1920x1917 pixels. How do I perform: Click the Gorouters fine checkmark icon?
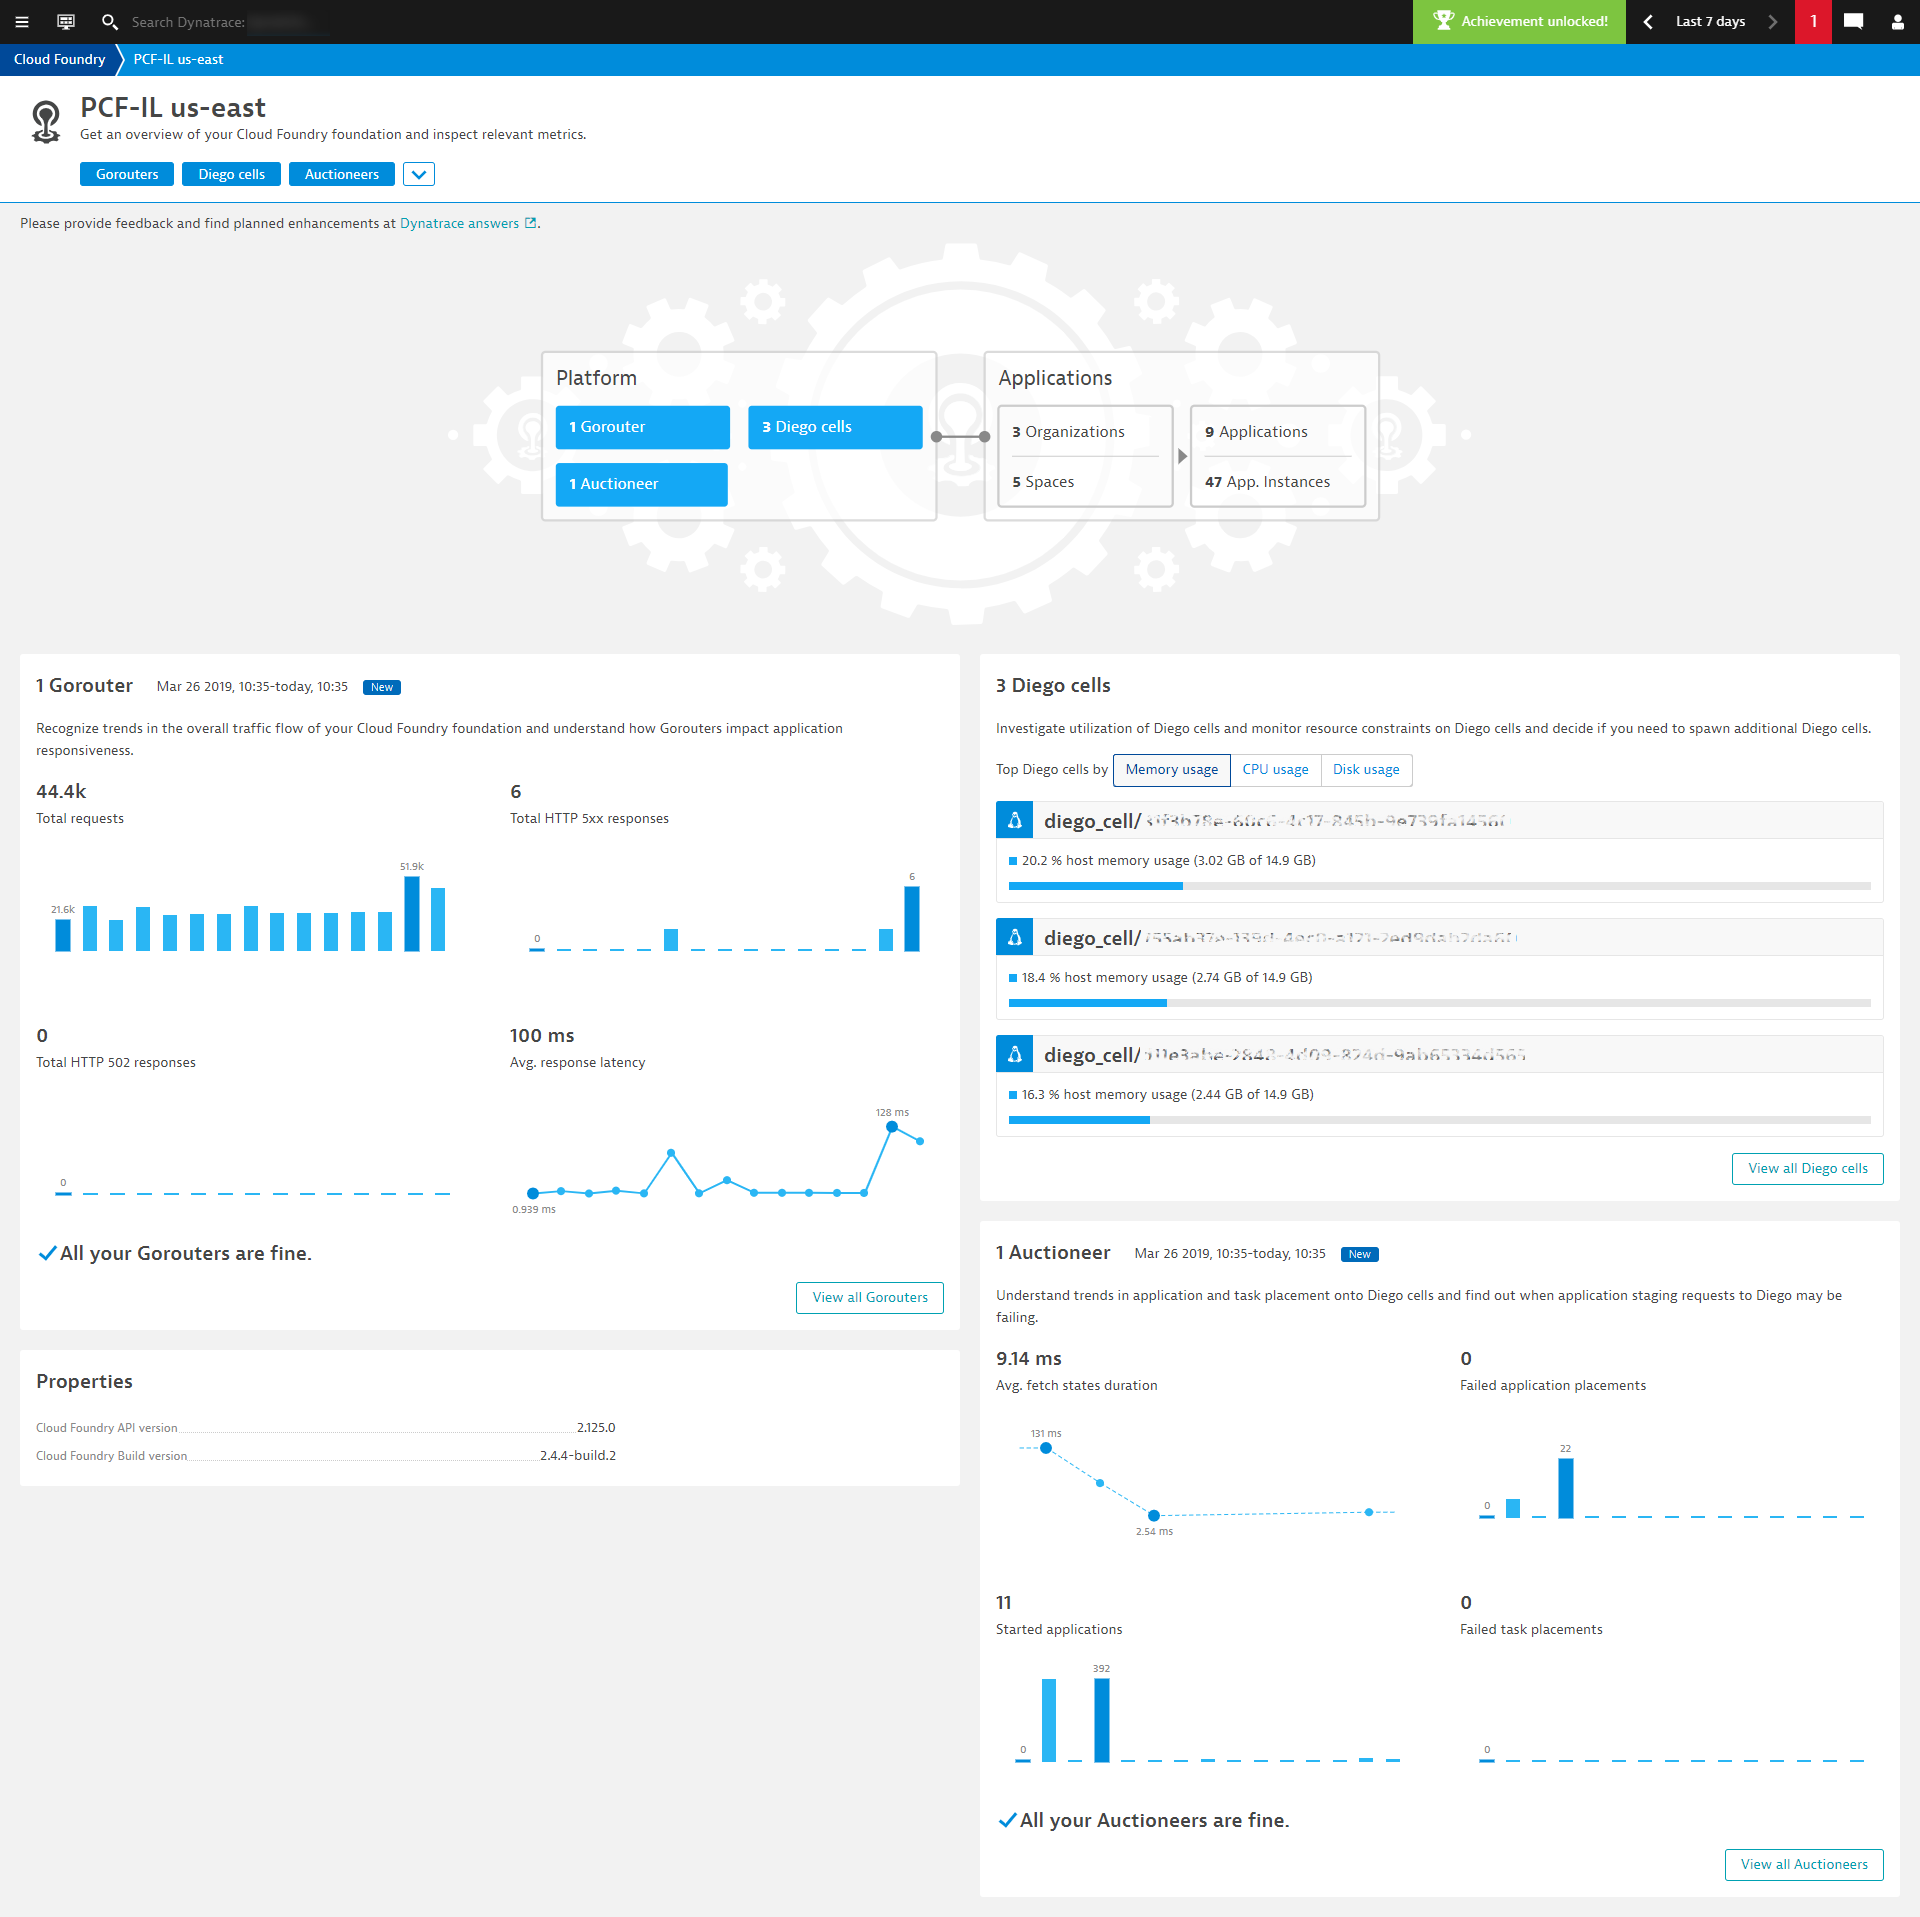(47, 1253)
